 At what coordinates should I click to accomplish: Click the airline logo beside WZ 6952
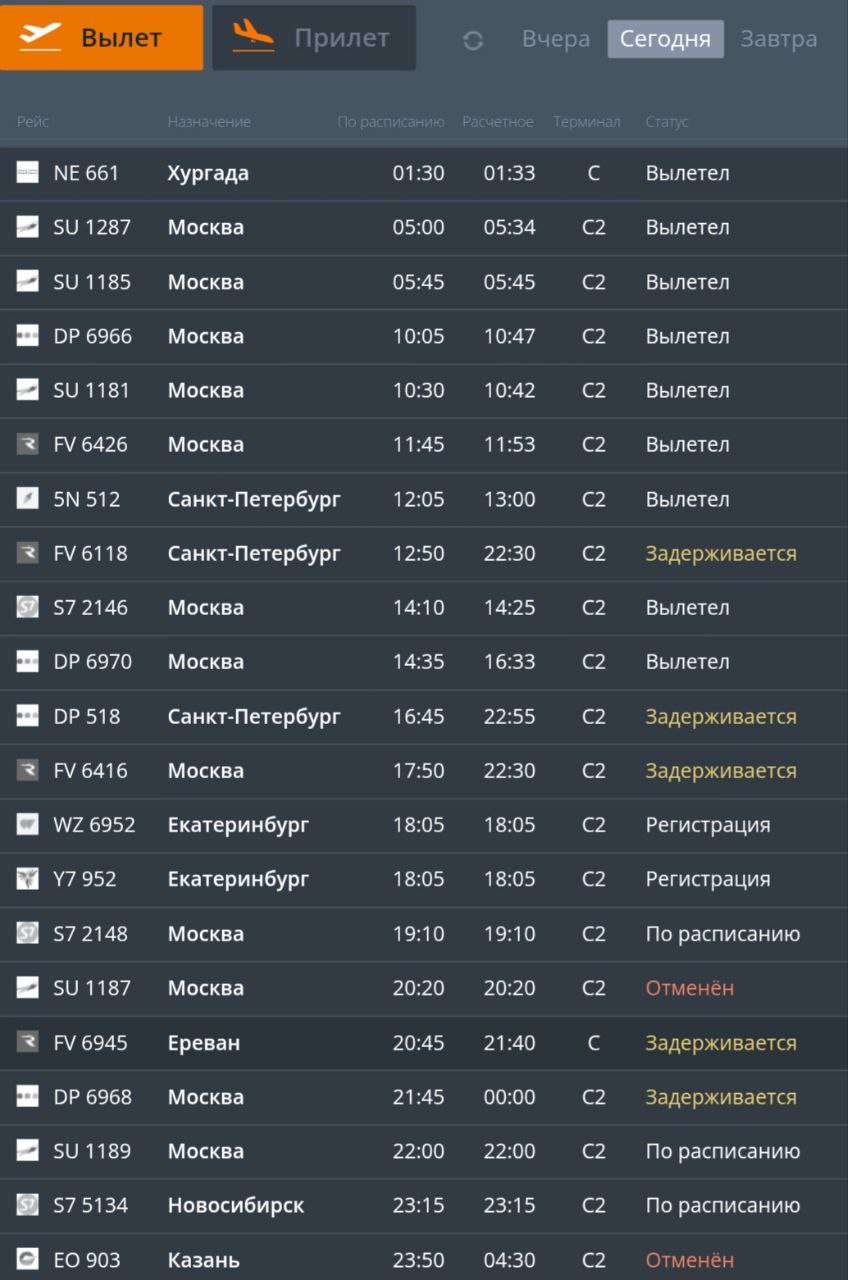[x=27, y=825]
